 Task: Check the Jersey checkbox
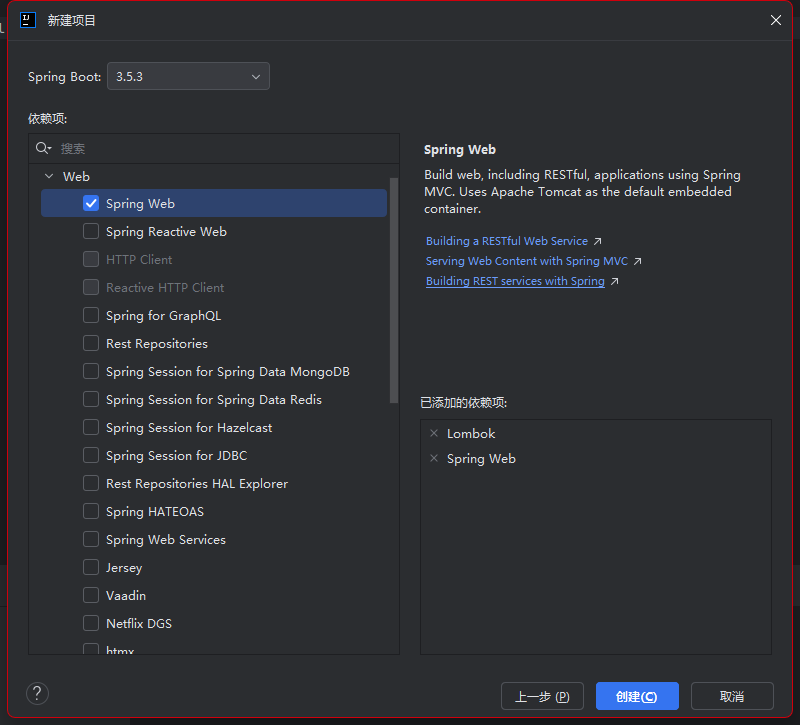pyautogui.click(x=91, y=567)
